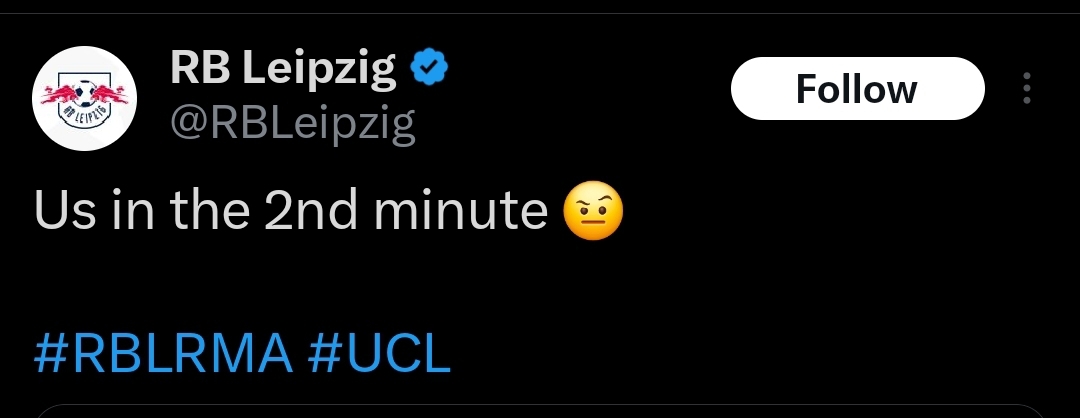Follow the RB Leipzig account
The width and height of the screenshot is (1080, 418).
point(858,89)
